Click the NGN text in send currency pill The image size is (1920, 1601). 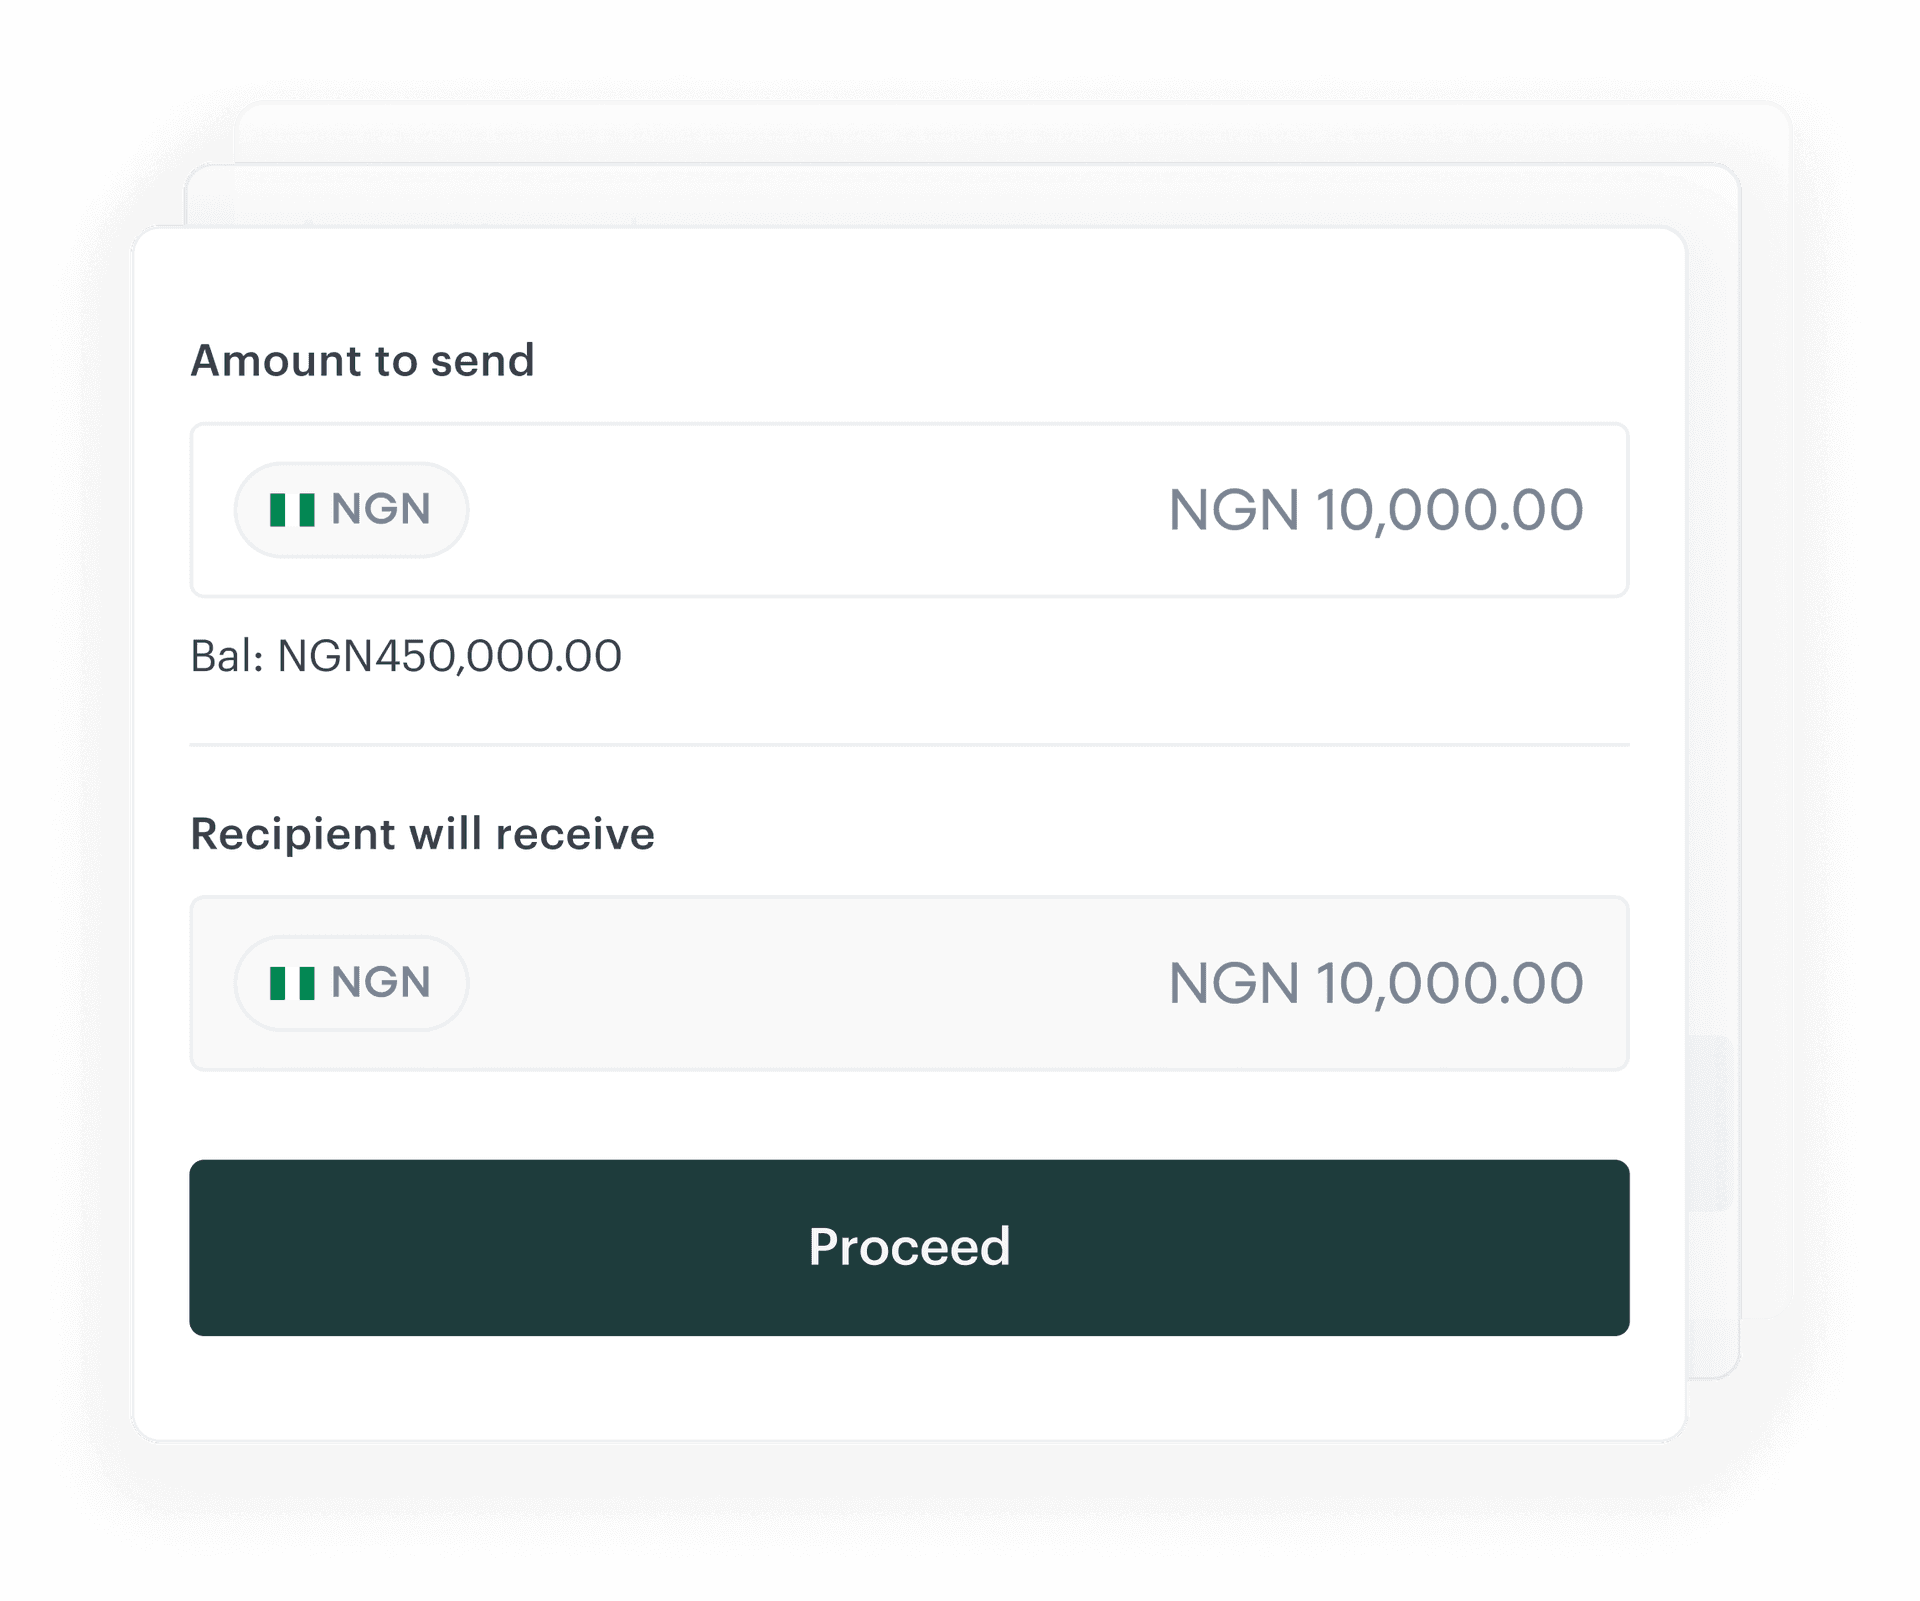click(x=381, y=510)
